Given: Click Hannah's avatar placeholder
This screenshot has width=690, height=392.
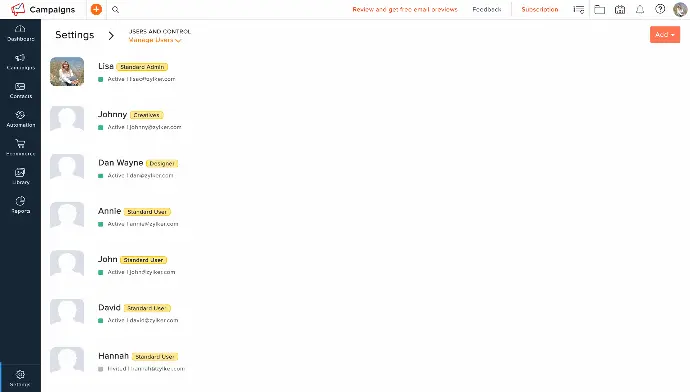Looking at the screenshot, I should [x=67, y=360].
